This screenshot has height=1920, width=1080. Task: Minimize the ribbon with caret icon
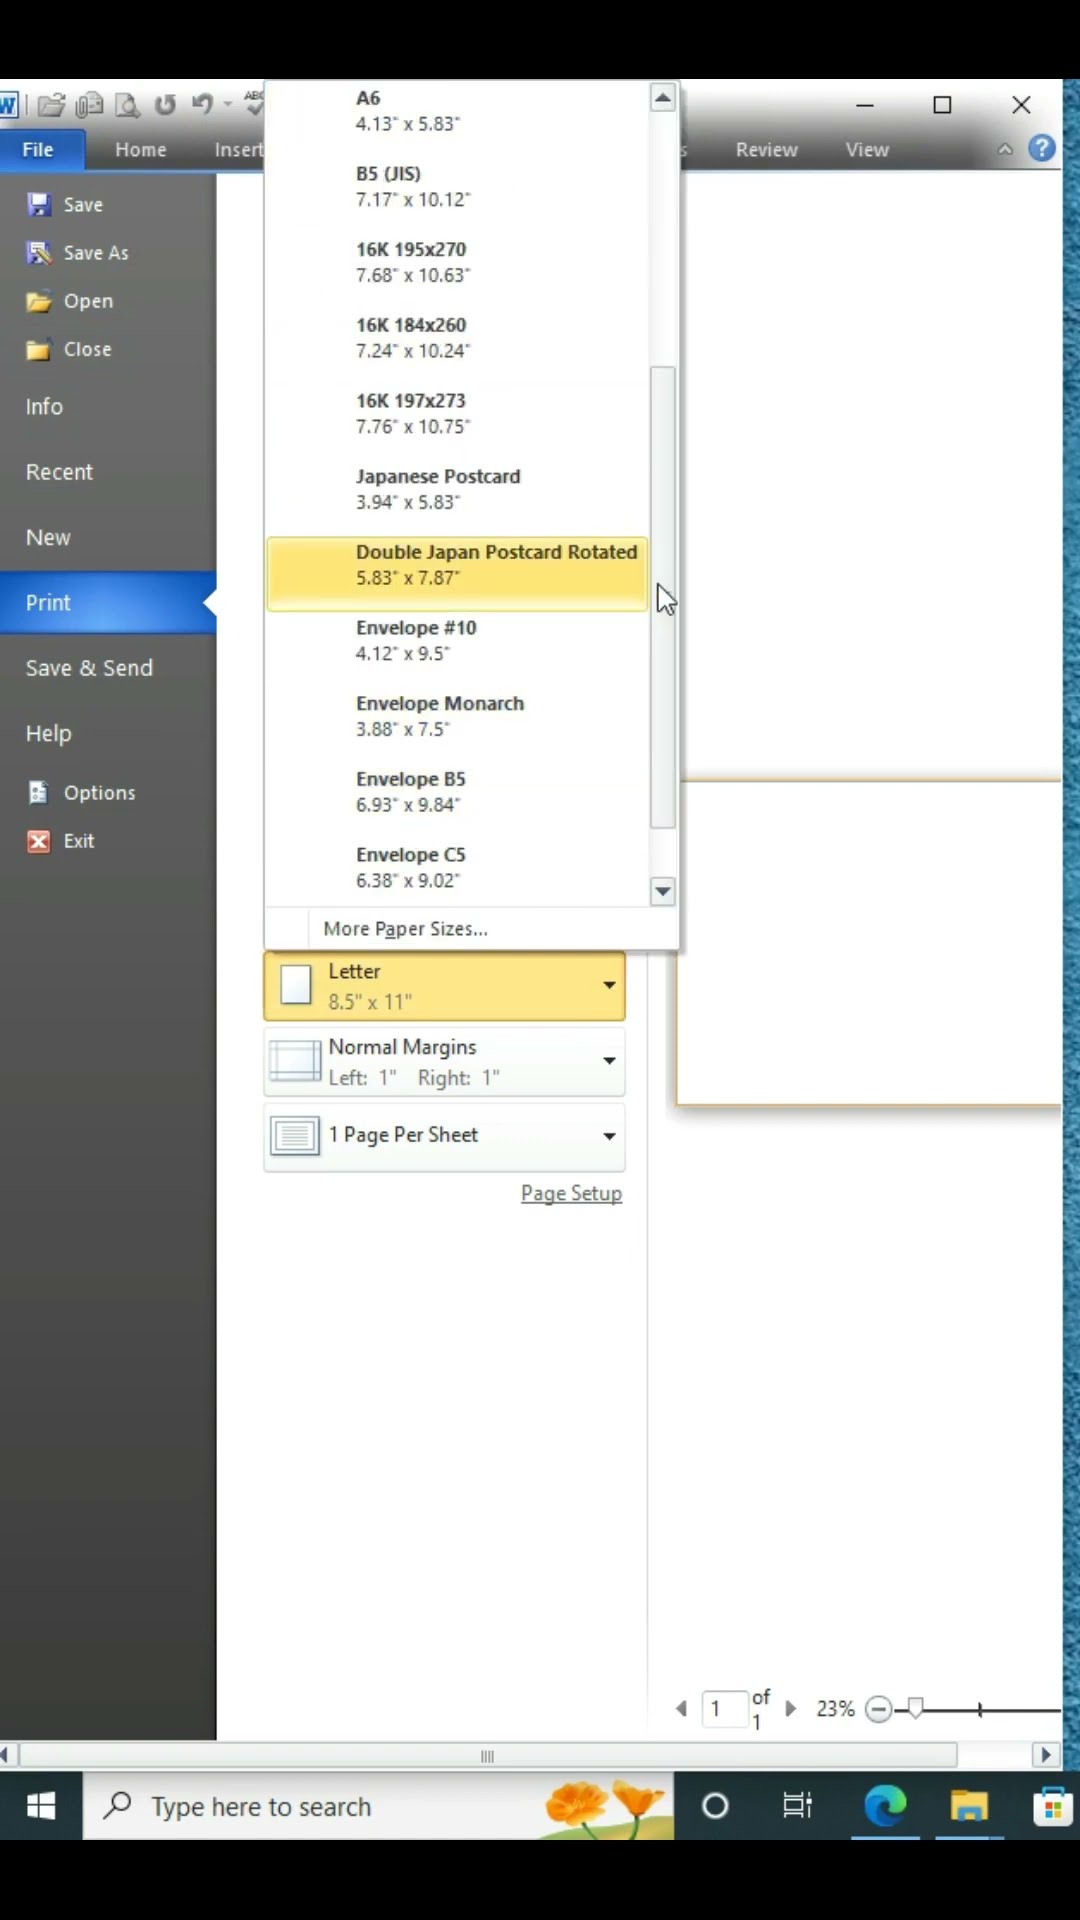coord(1005,149)
